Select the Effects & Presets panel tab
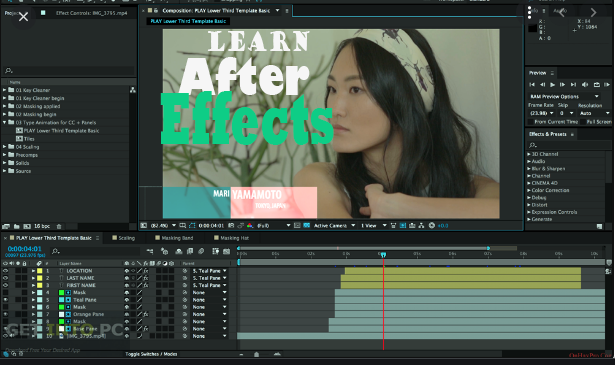The image size is (615, 365). (548, 134)
